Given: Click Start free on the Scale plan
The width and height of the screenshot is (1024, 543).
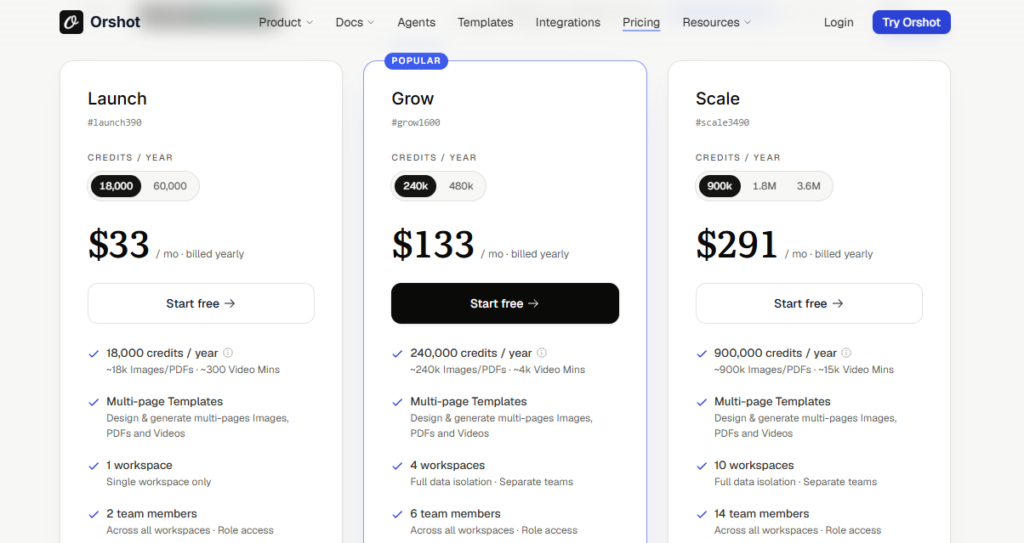Looking at the screenshot, I should pyautogui.click(x=809, y=303).
